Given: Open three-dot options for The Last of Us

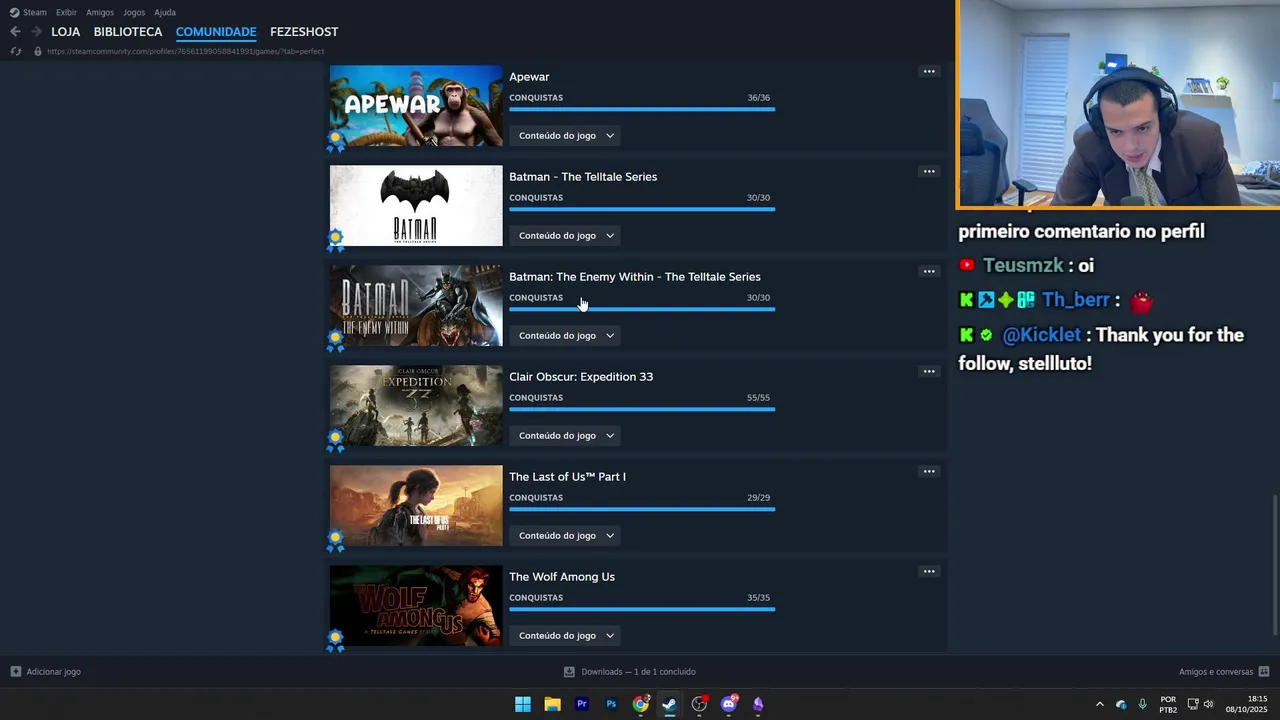Looking at the screenshot, I should 929,471.
